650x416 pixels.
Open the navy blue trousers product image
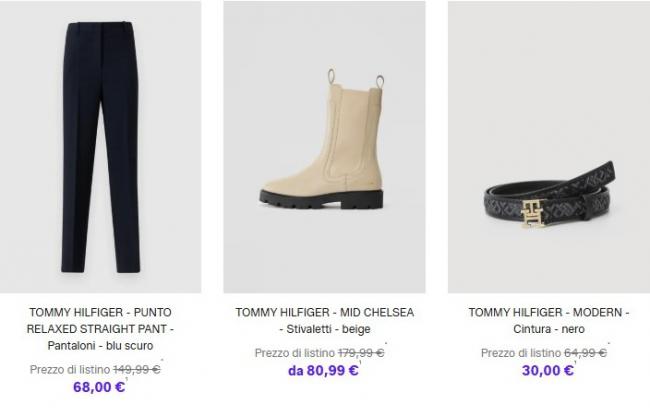click(x=99, y=145)
